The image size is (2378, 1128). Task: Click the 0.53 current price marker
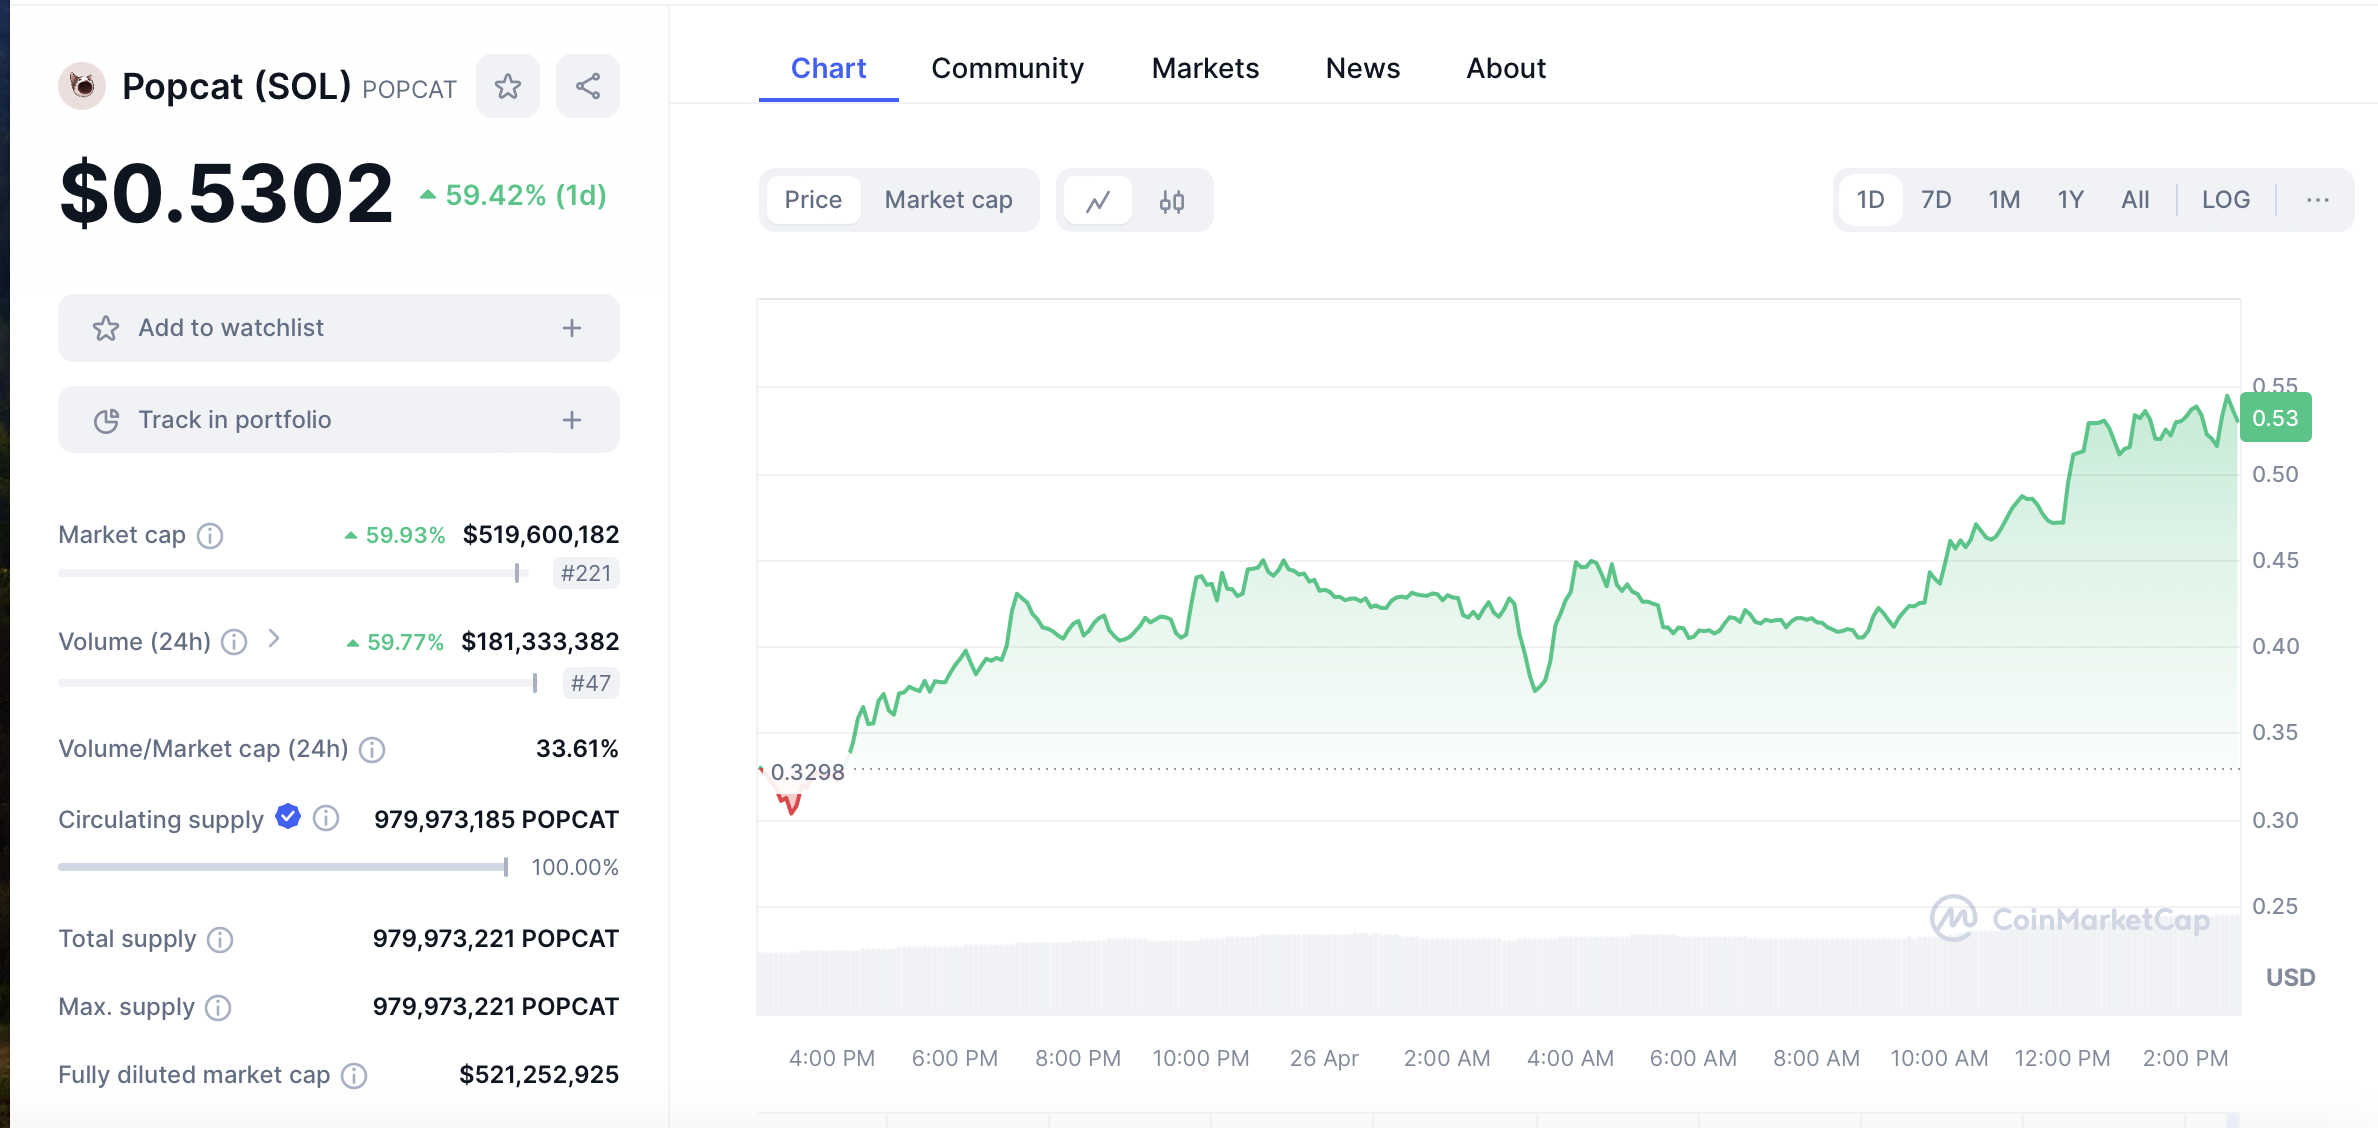click(2275, 418)
